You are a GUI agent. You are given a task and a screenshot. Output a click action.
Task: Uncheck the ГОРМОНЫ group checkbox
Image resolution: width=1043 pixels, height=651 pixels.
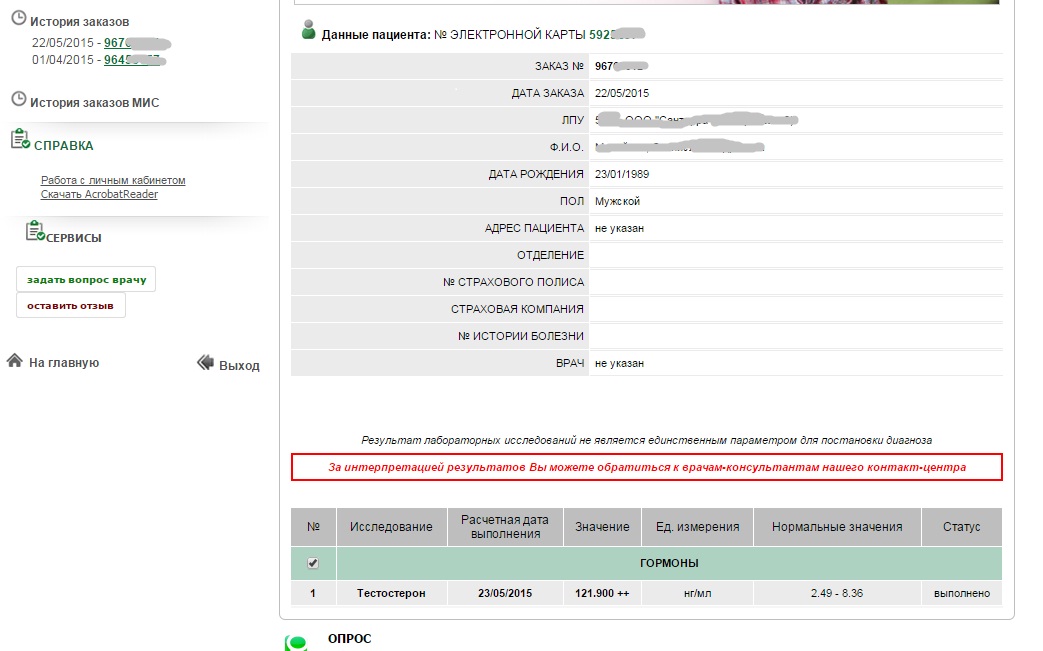[313, 563]
